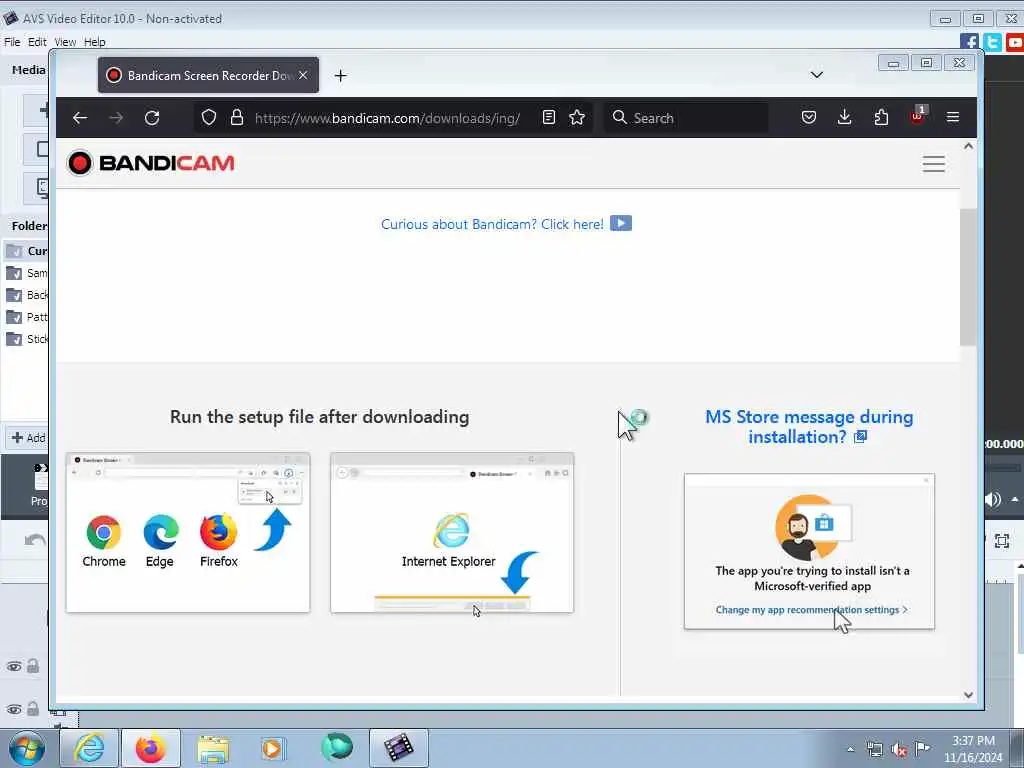This screenshot has width=1024, height=768.
Task: Click the uBlock Origin extension icon
Action: tap(918, 116)
